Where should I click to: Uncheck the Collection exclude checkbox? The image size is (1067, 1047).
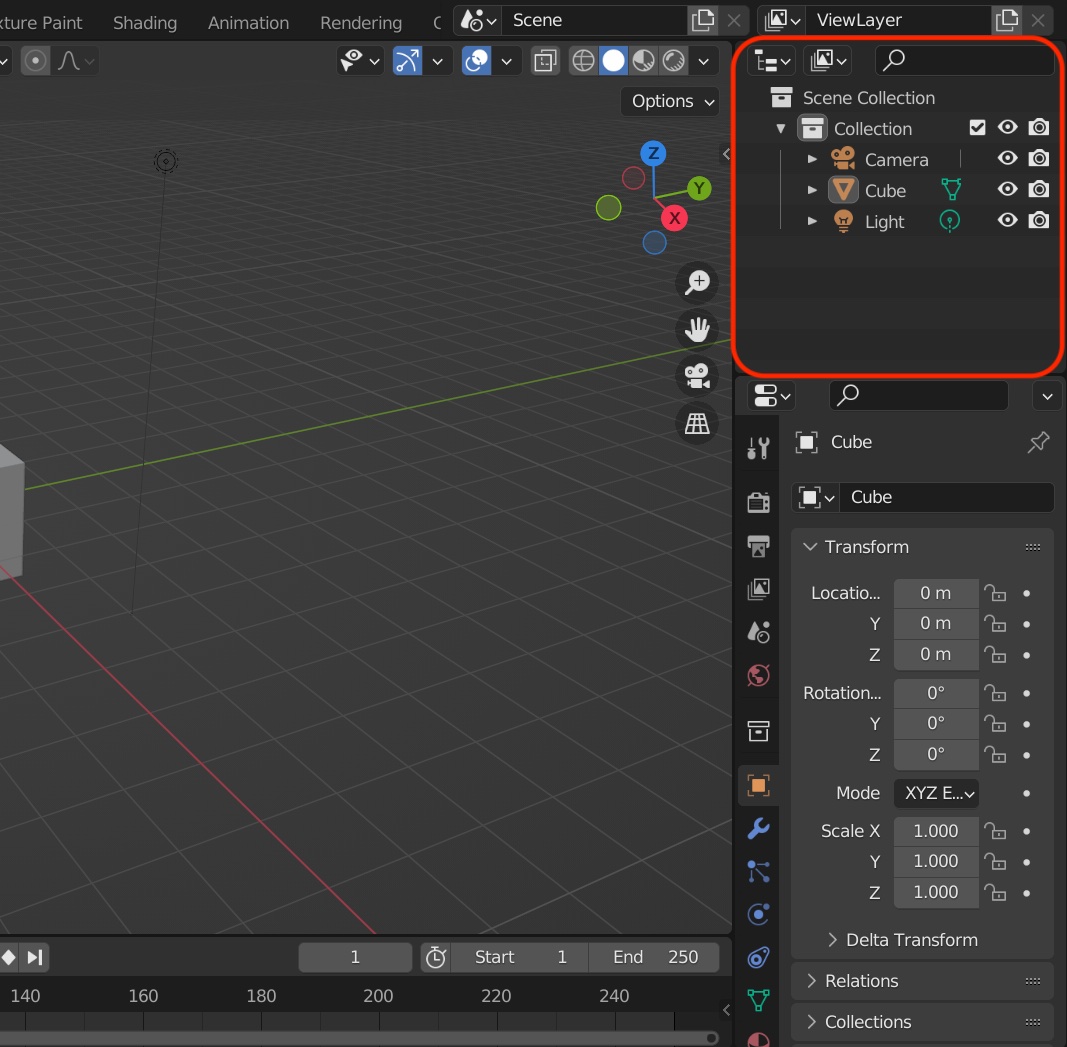[977, 128]
